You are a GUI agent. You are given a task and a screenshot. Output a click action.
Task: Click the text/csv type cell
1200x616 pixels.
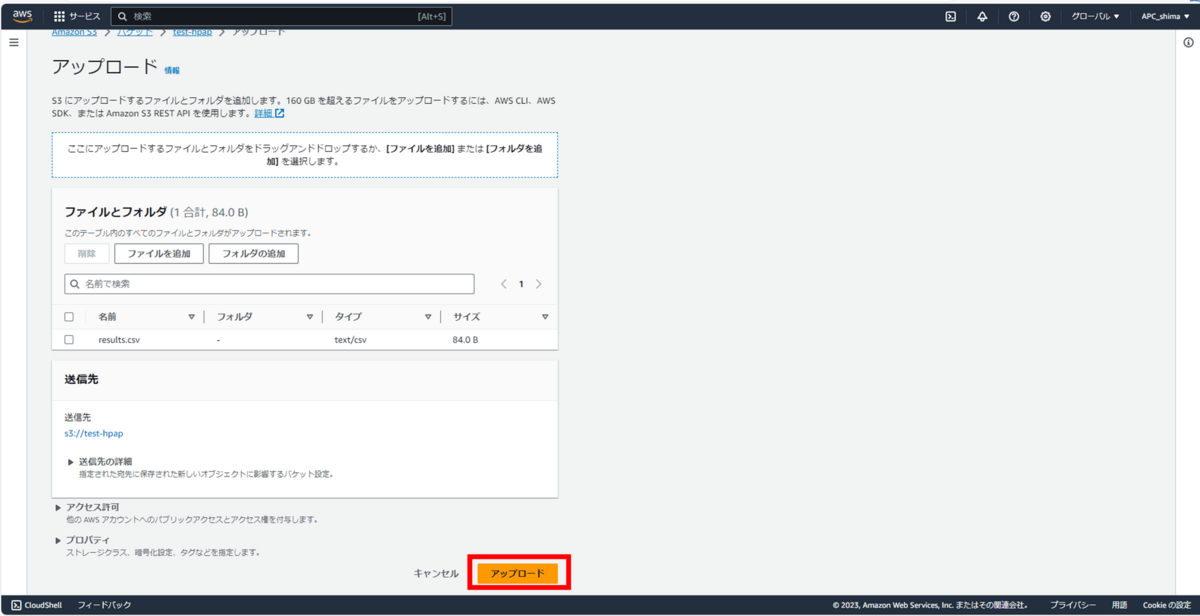(x=351, y=340)
